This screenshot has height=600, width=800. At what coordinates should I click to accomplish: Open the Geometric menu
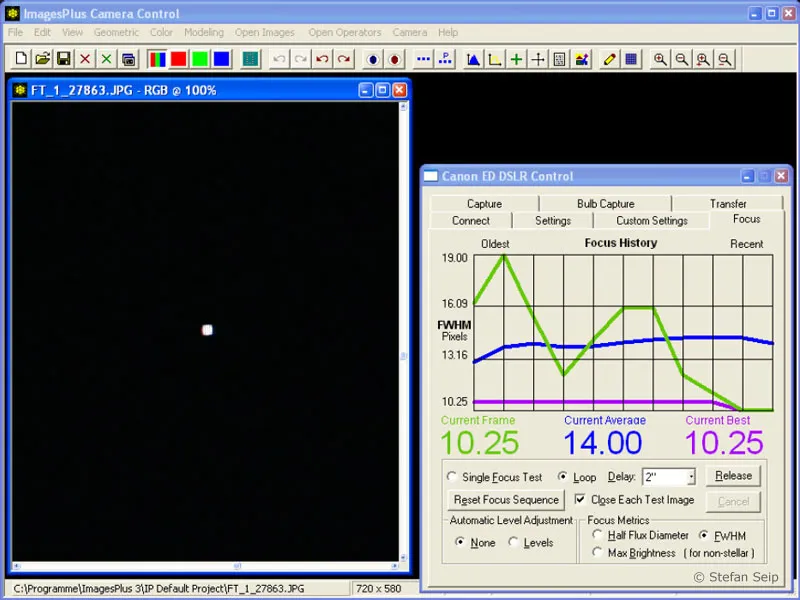pyautogui.click(x=116, y=32)
